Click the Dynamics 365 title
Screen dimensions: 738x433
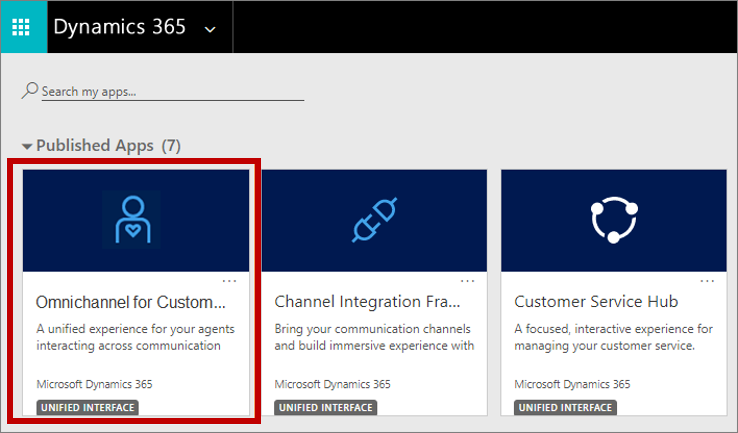coord(120,27)
